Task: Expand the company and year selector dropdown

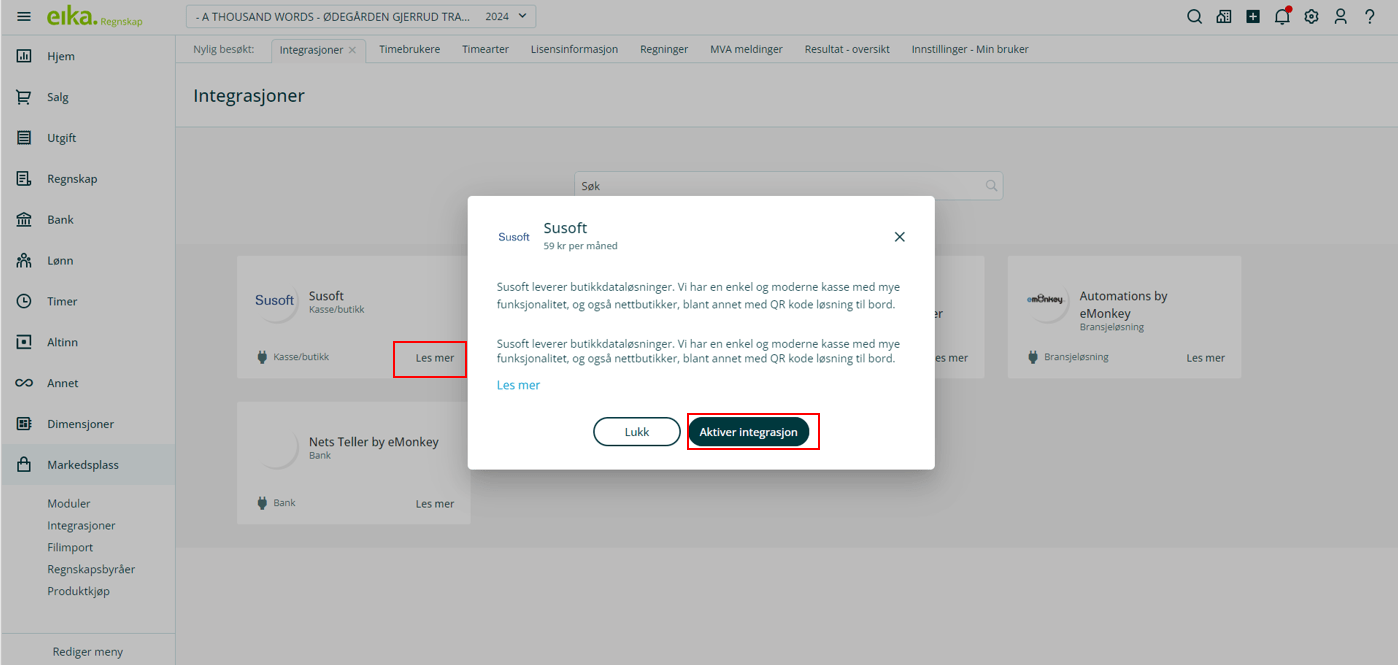Action: pyautogui.click(x=361, y=17)
